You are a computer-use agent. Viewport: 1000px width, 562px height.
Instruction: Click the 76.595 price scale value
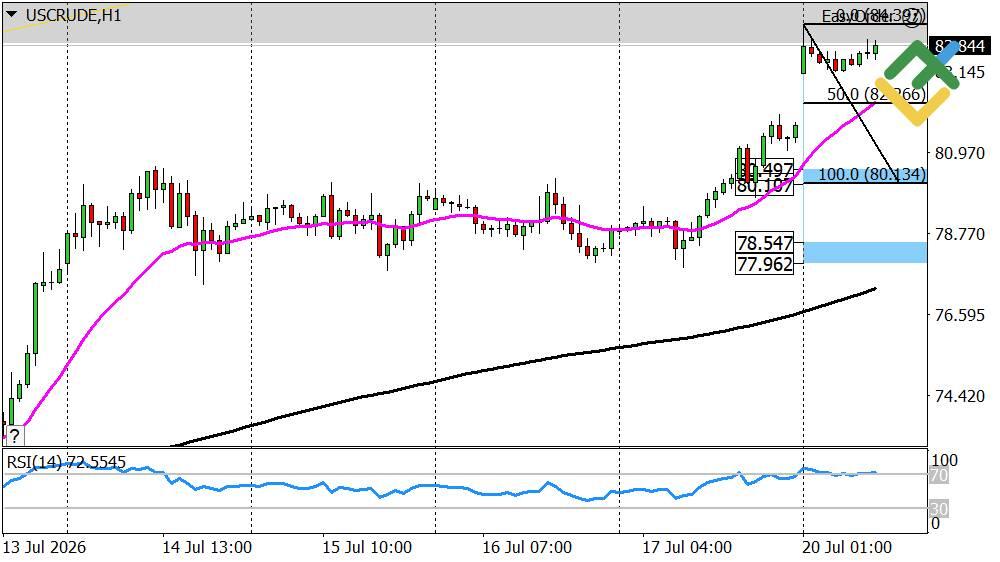pyautogui.click(x=959, y=315)
